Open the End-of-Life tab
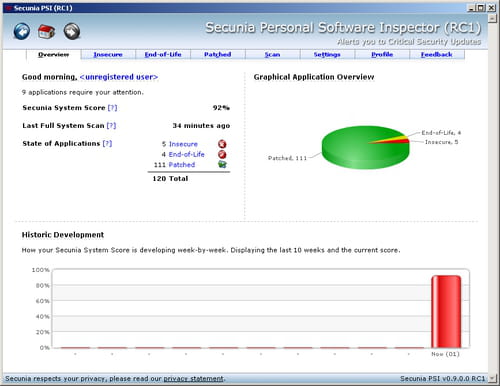The height and width of the screenshot is (386, 500). pyautogui.click(x=163, y=54)
